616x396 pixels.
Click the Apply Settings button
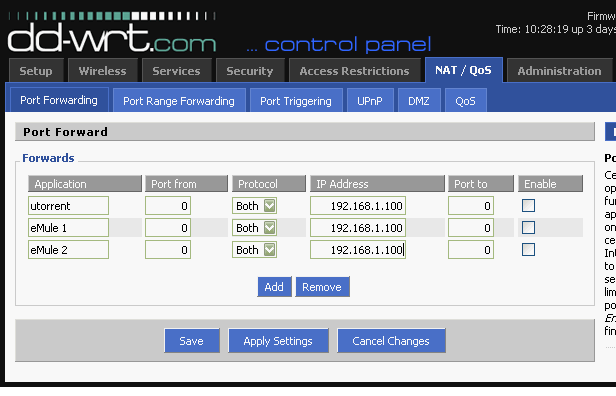[x=278, y=341]
